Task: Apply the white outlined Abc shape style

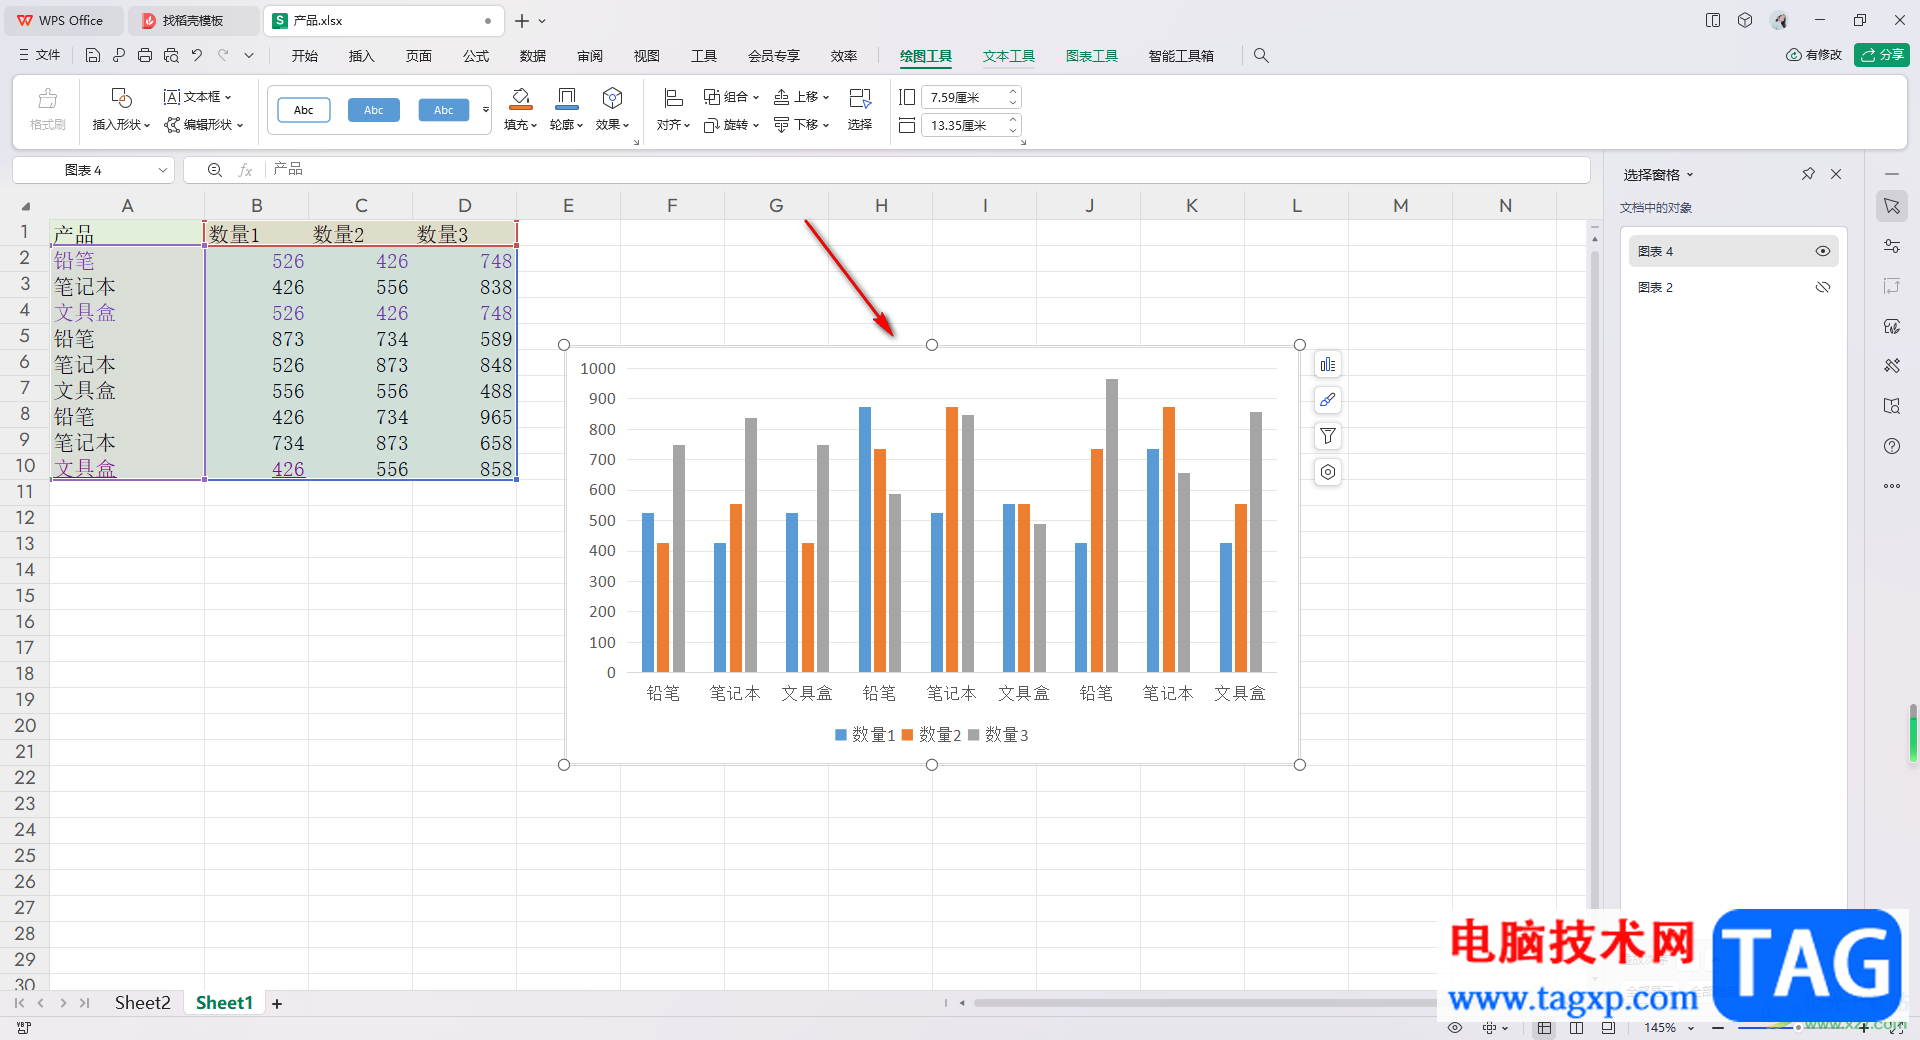Action: click(x=304, y=110)
